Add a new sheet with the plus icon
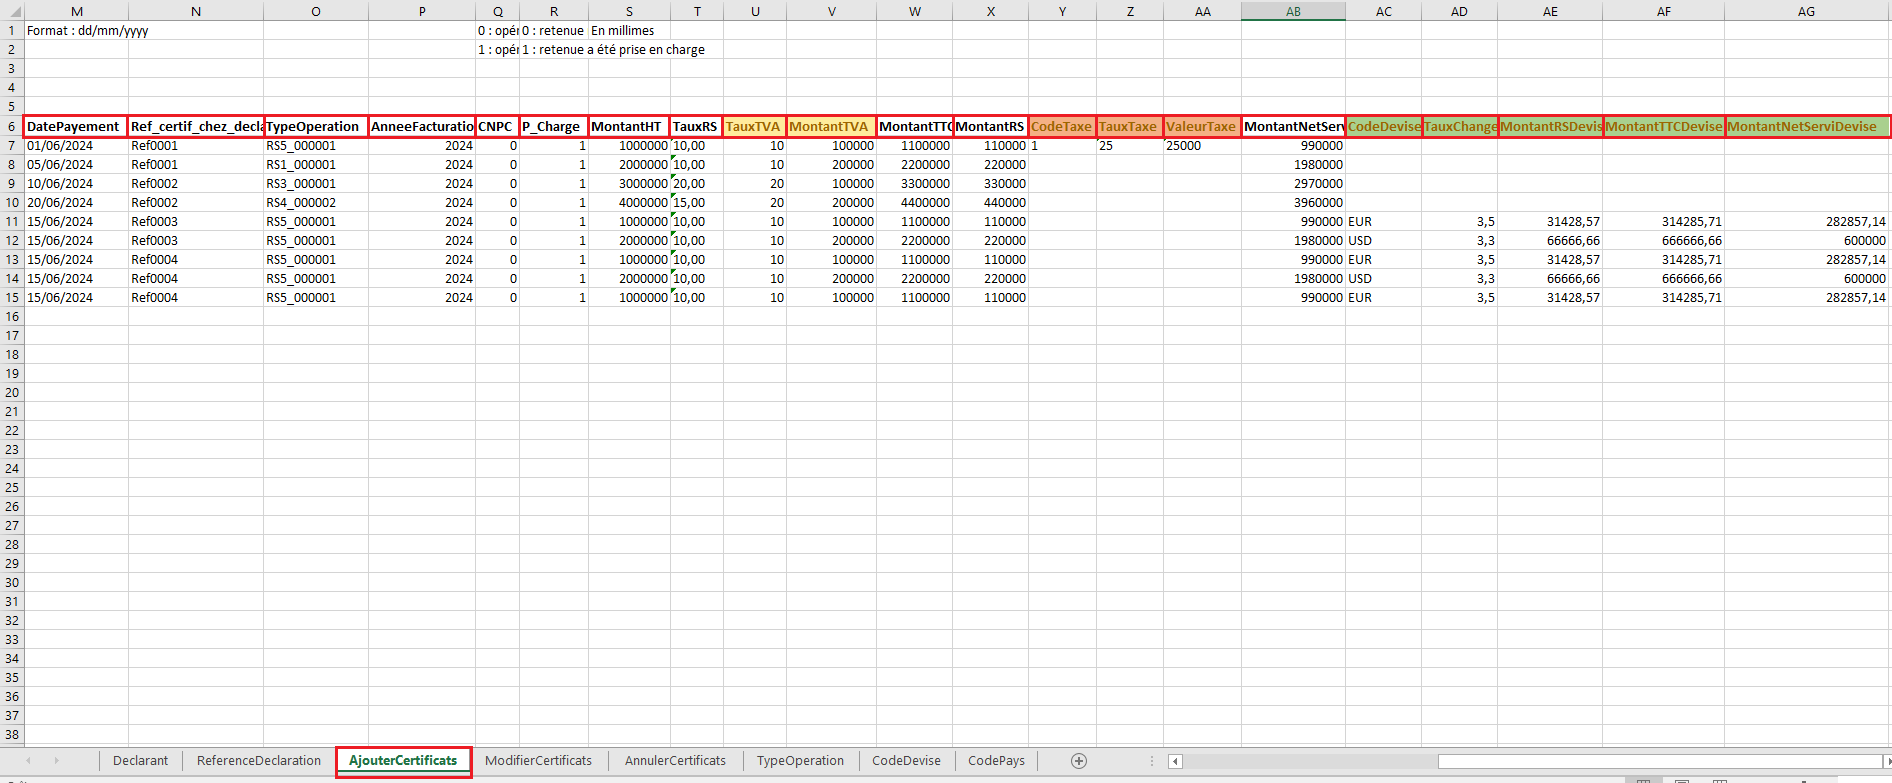Screen dimensions: 1892x783 point(1078,761)
